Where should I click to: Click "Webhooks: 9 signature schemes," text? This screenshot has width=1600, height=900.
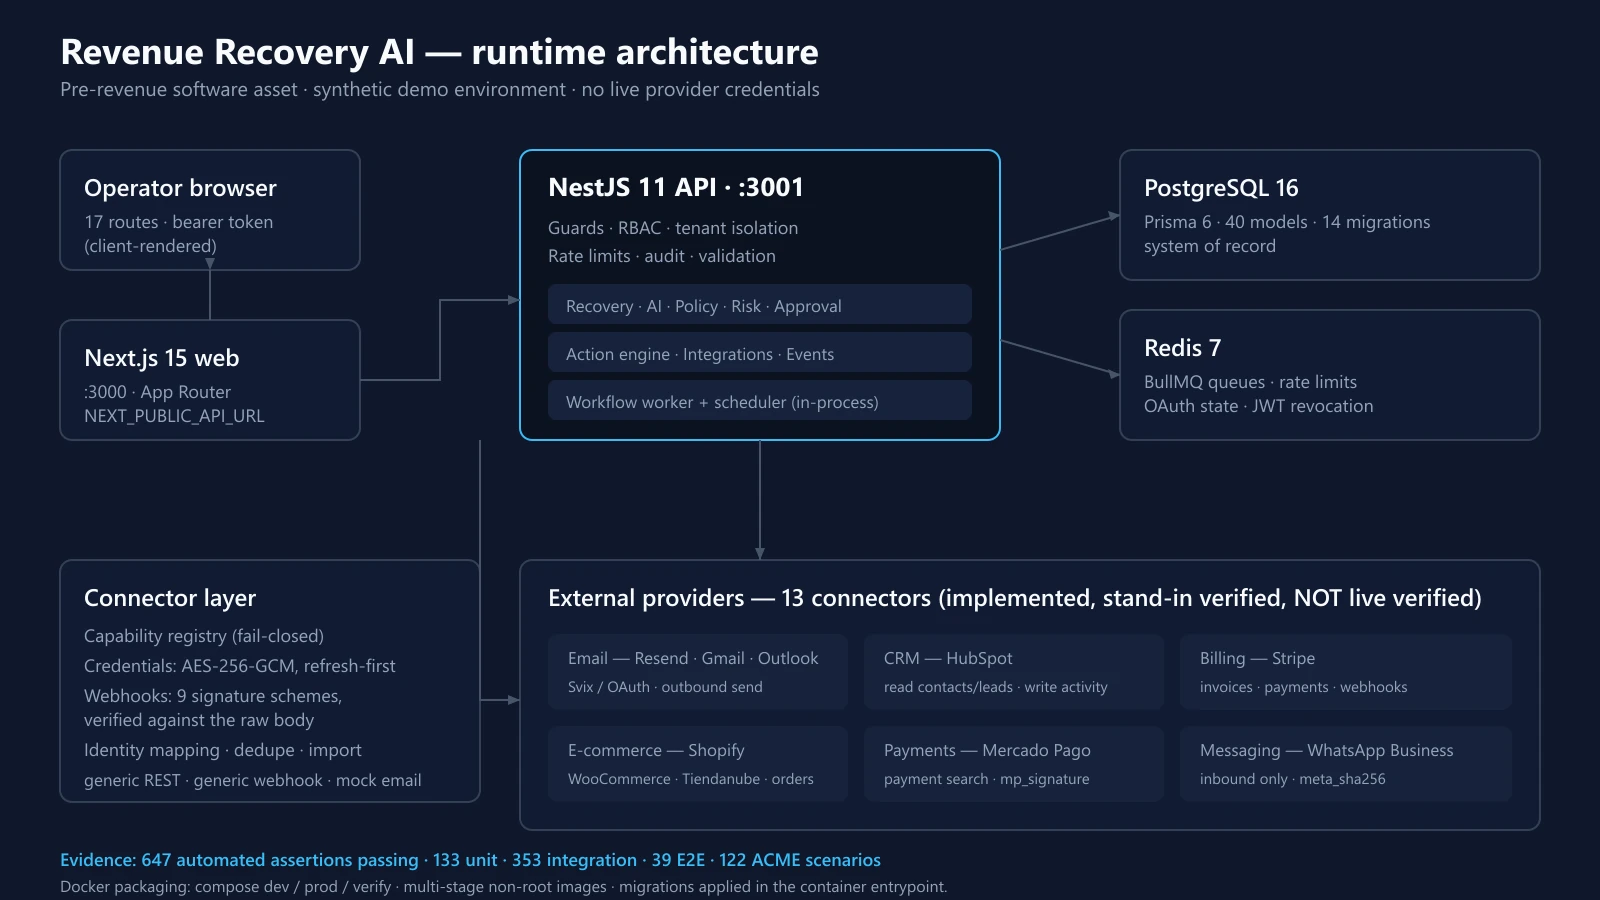[x=213, y=696]
